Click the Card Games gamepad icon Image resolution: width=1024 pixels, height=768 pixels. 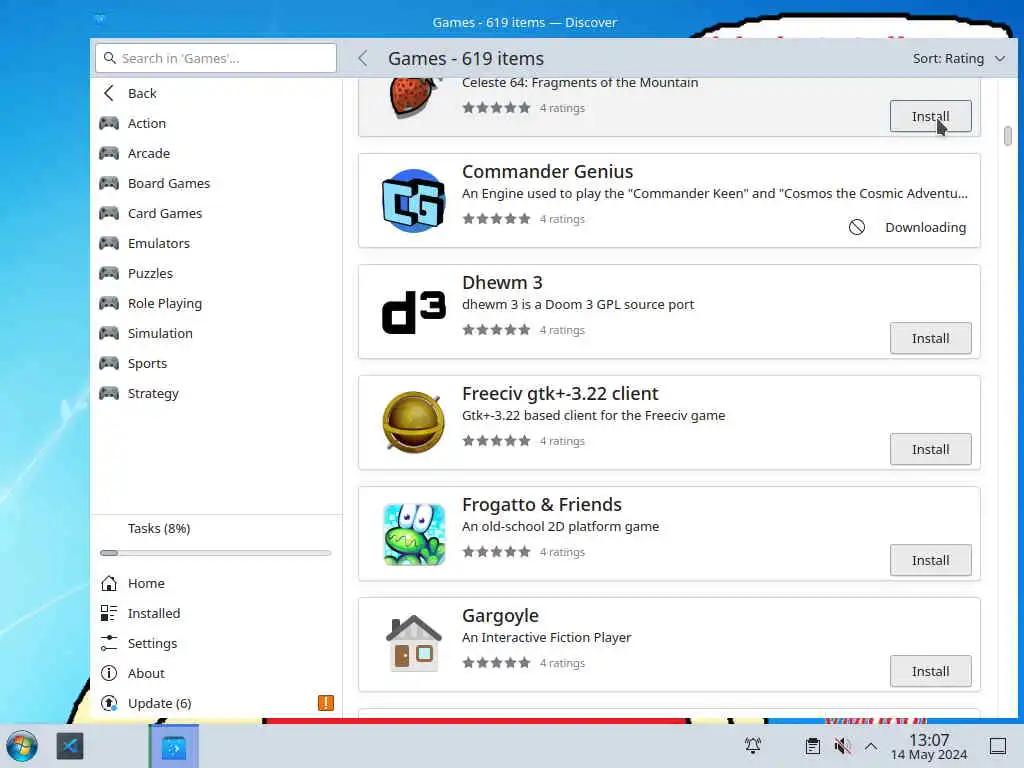click(109, 214)
